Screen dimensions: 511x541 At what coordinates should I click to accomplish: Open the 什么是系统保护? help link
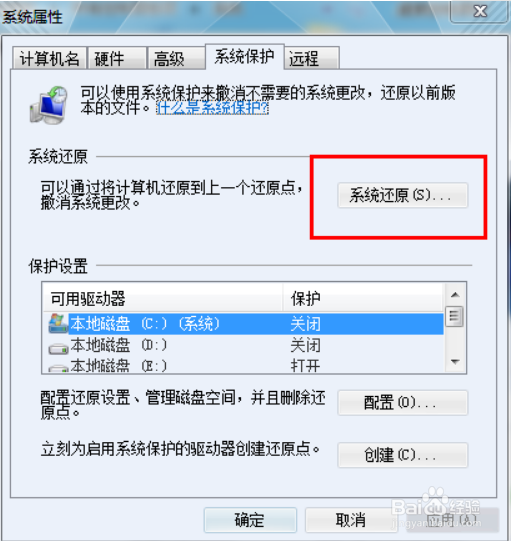point(213,108)
